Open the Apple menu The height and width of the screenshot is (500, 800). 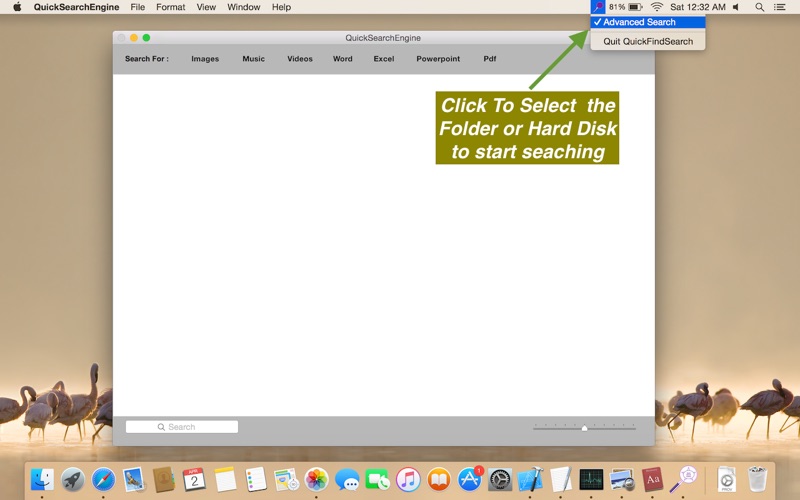tap(17, 7)
